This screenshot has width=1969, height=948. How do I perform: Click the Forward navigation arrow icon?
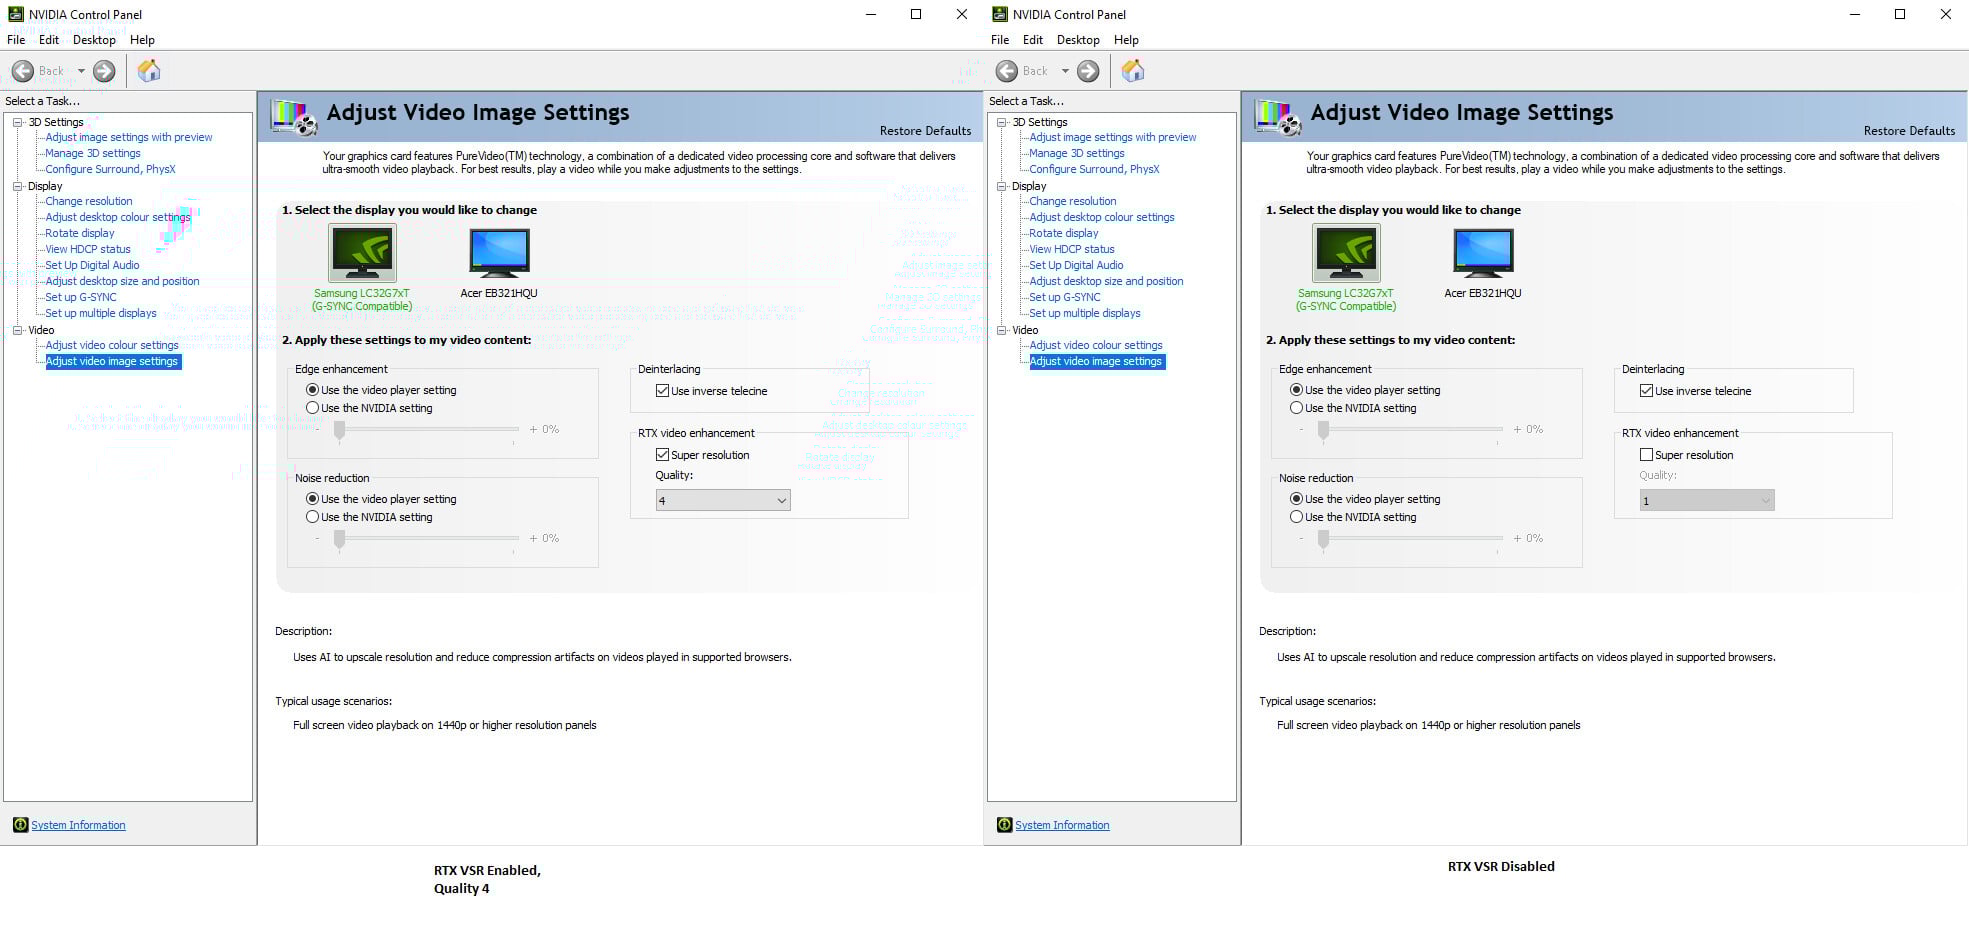click(103, 70)
